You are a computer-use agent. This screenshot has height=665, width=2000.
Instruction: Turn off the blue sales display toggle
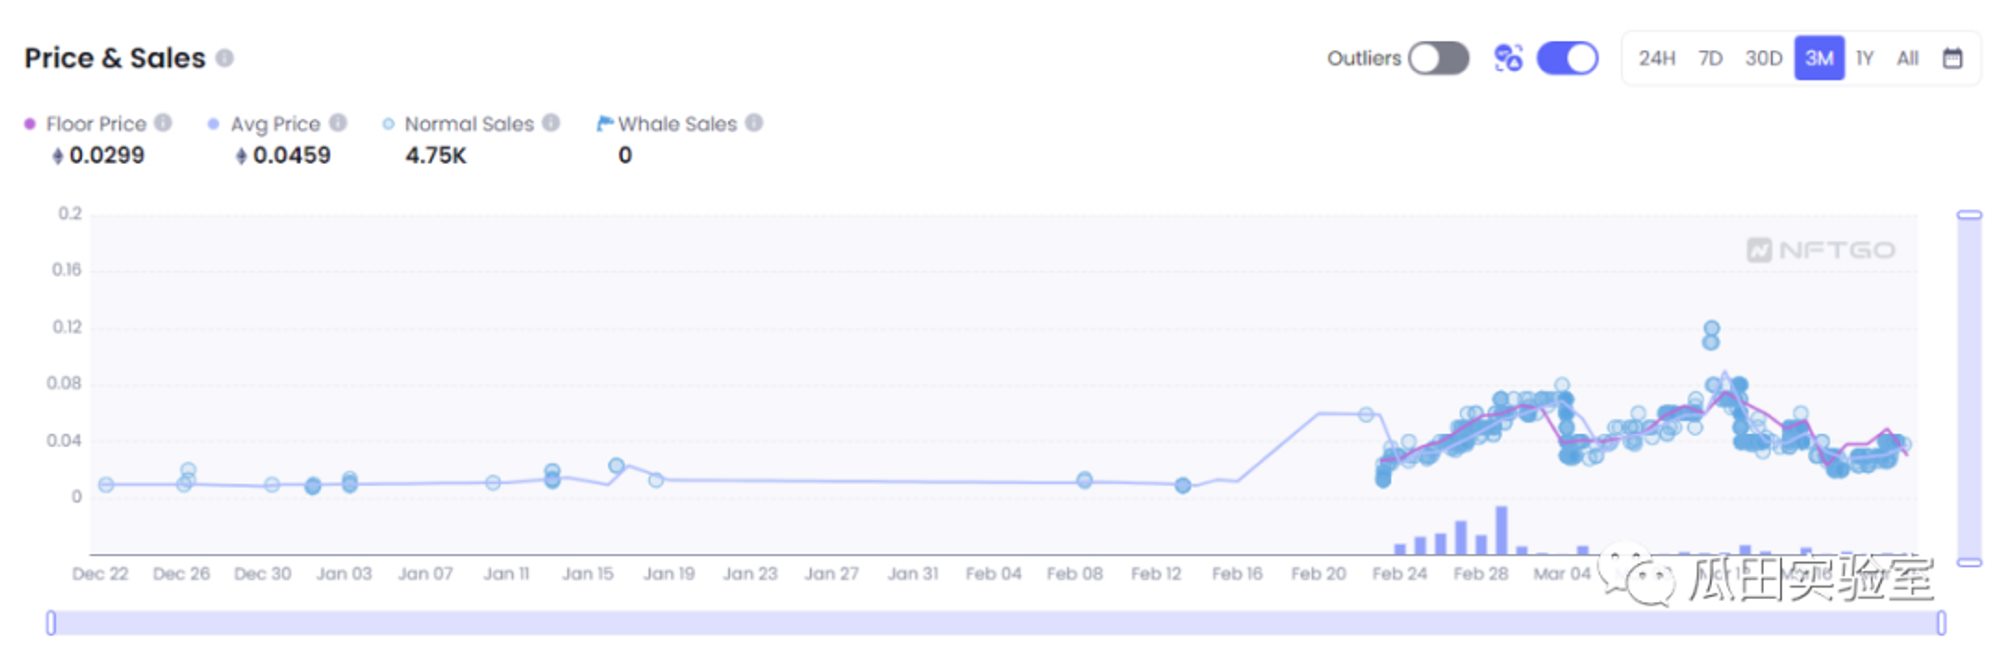tap(1567, 58)
